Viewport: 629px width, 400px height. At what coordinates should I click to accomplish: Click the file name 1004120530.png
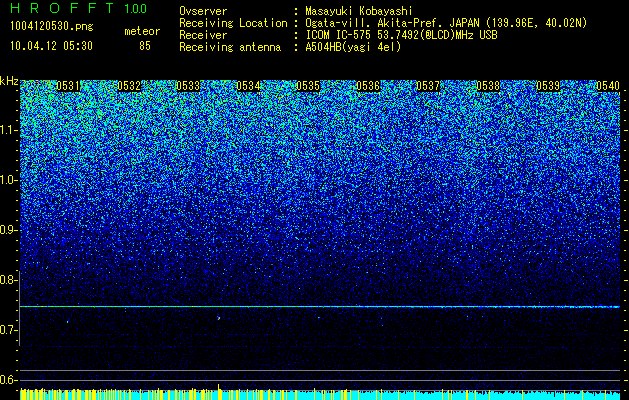(52, 27)
